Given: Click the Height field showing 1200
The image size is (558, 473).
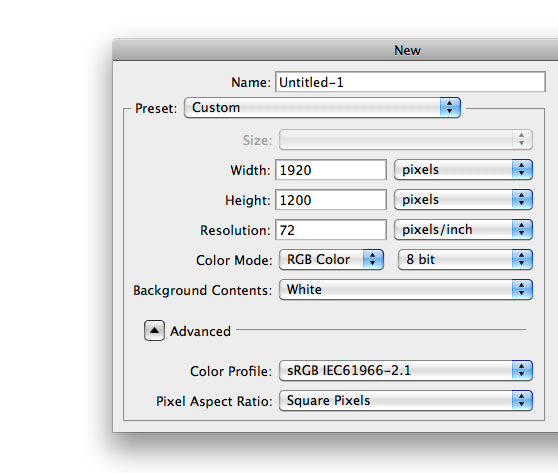Looking at the screenshot, I should tap(331, 200).
